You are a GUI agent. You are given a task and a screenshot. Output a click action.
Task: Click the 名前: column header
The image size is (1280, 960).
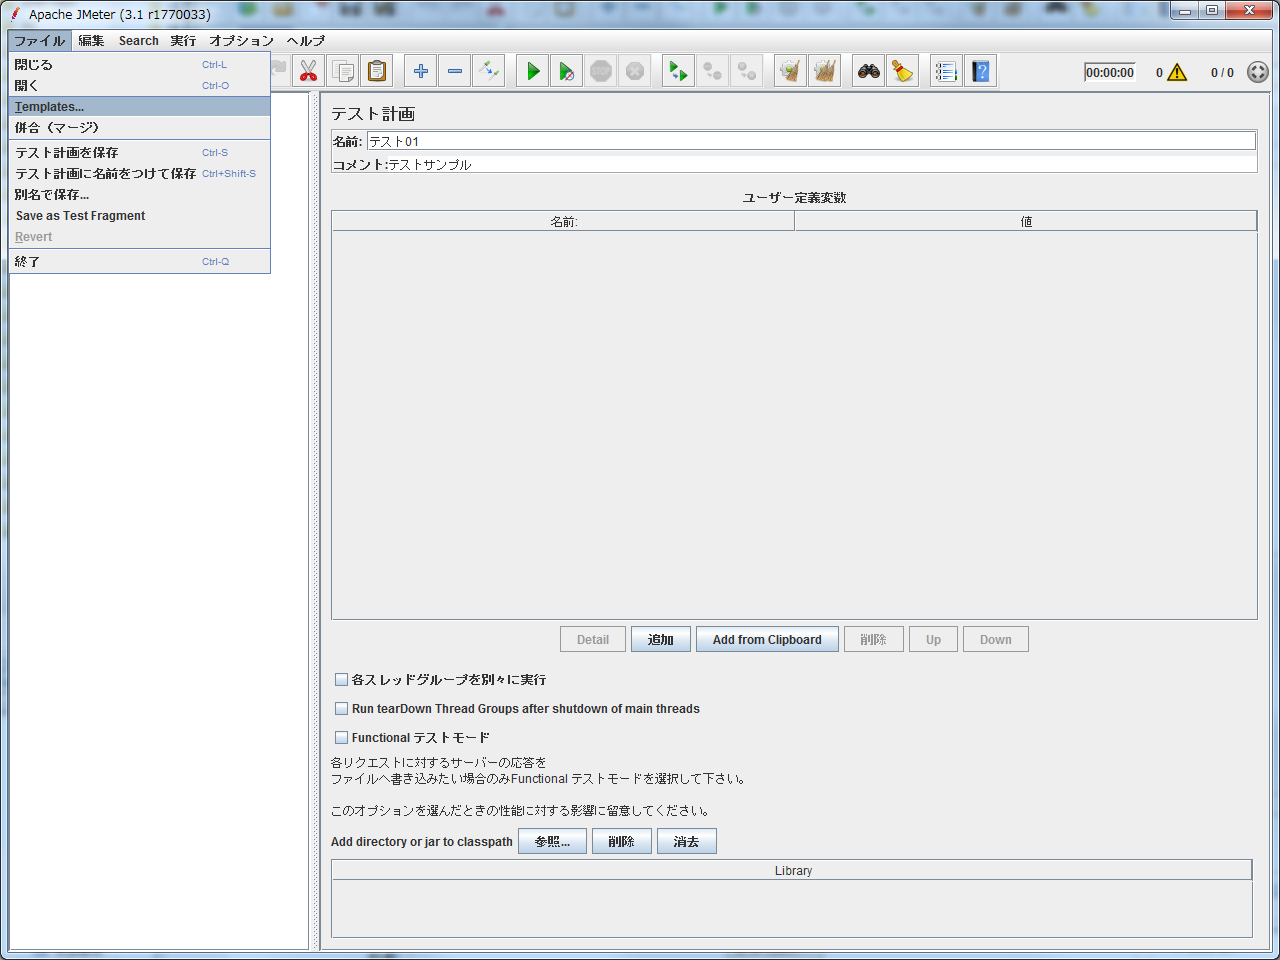pyautogui.click(x=563, y=222)
